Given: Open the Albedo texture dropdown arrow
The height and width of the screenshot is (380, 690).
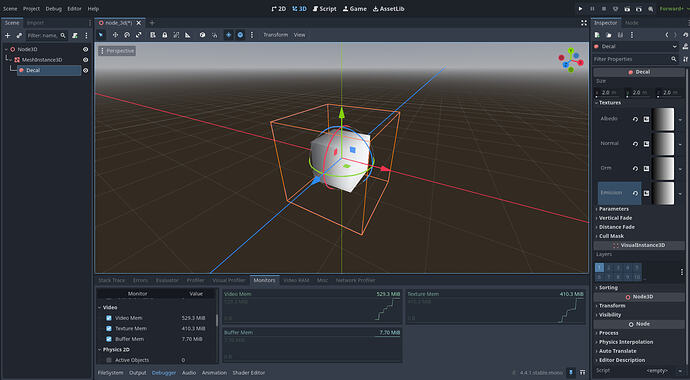Looking at the screenshot, I should pos(680,120).
